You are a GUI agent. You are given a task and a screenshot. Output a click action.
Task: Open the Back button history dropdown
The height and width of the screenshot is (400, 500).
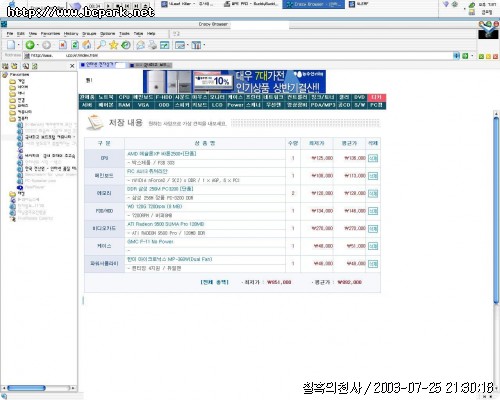(38, 45)
